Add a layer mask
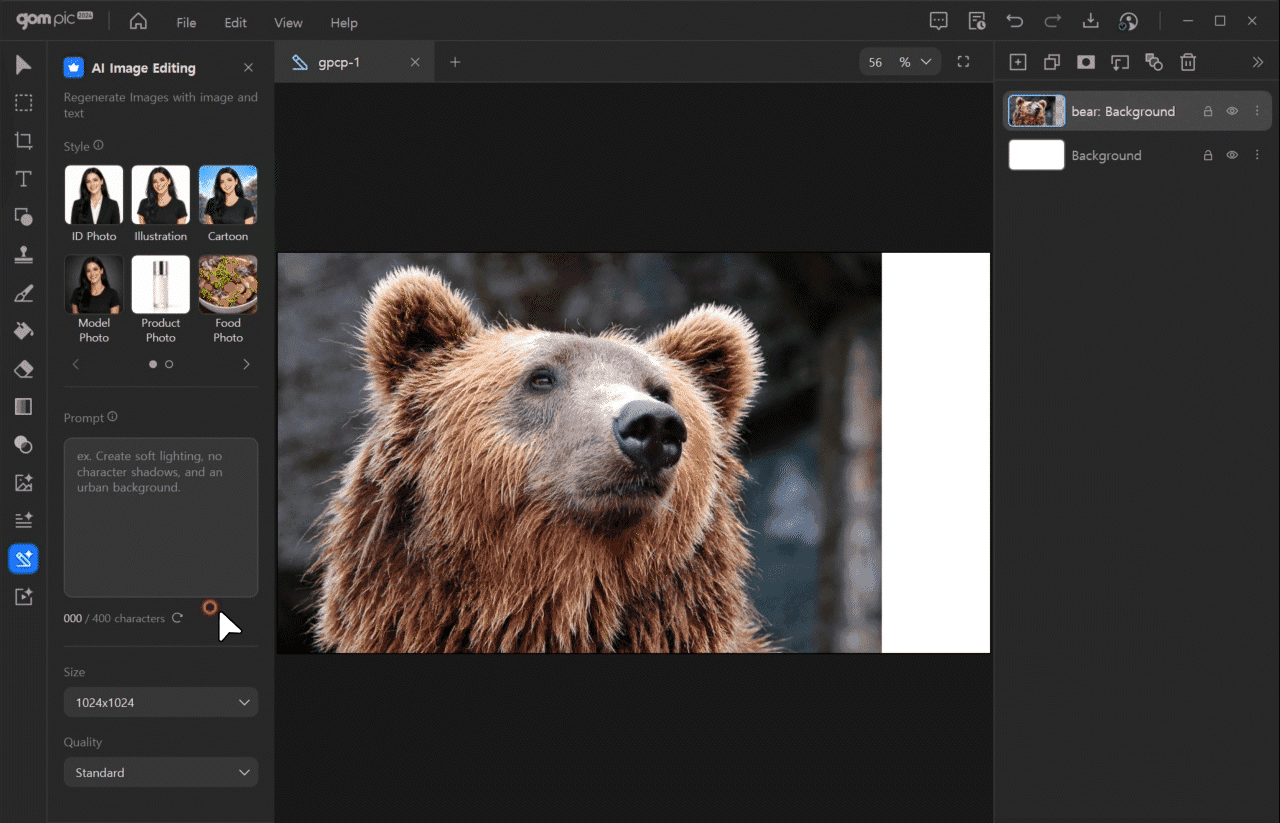The height and width of the screenshot is (823, 1280). click(x=1086, y=62)
